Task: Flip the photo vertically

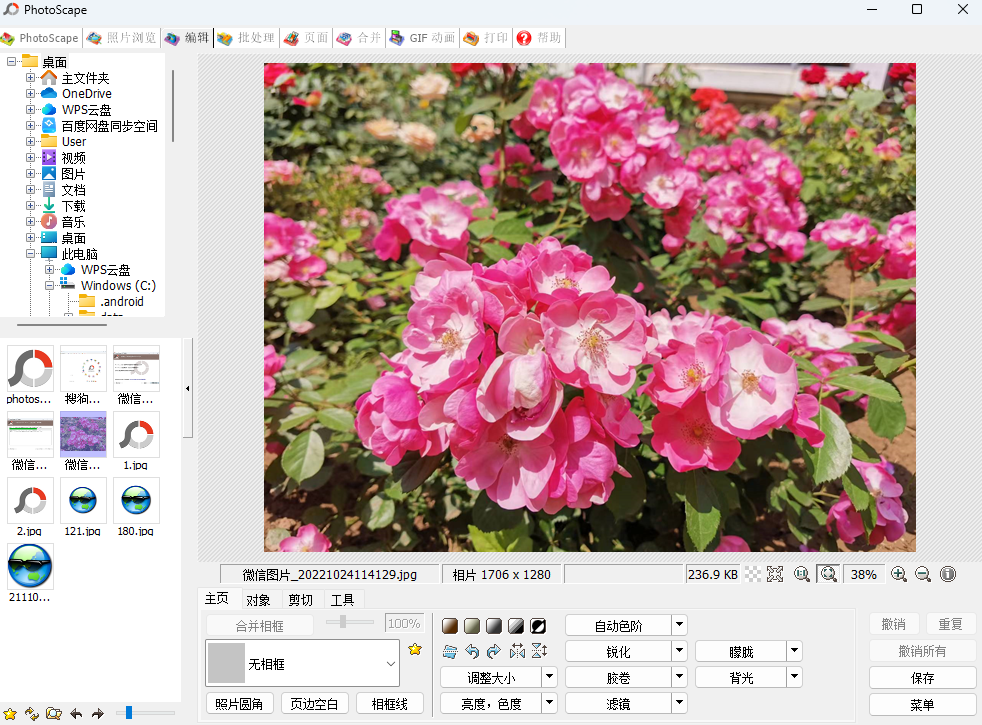Action: click(538, 651)
